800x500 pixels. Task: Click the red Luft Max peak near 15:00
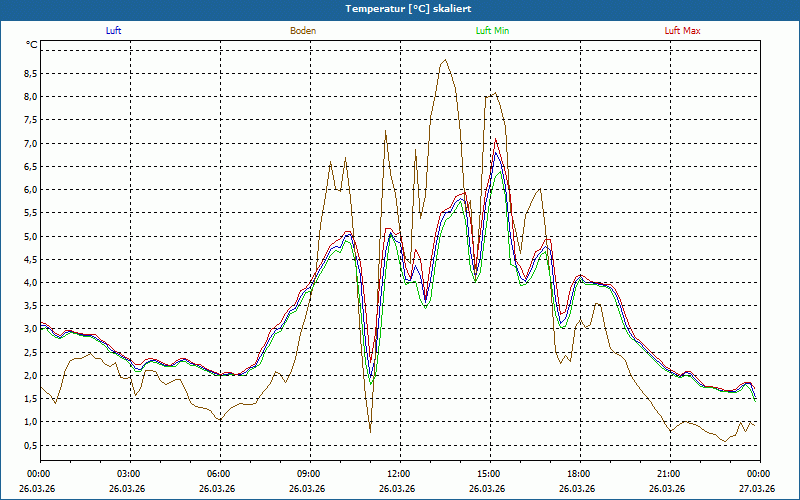(x=494, y=140)
